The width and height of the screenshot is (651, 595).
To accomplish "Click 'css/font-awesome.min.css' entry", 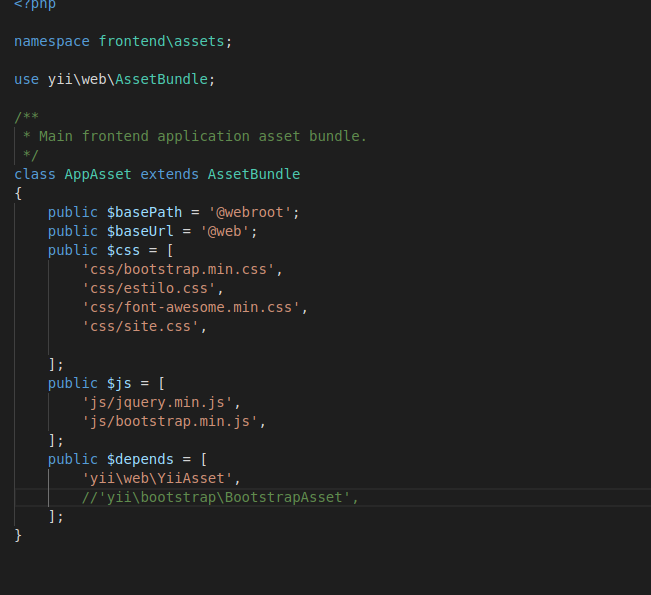I will pyautogui.click(x=191, y=308).
